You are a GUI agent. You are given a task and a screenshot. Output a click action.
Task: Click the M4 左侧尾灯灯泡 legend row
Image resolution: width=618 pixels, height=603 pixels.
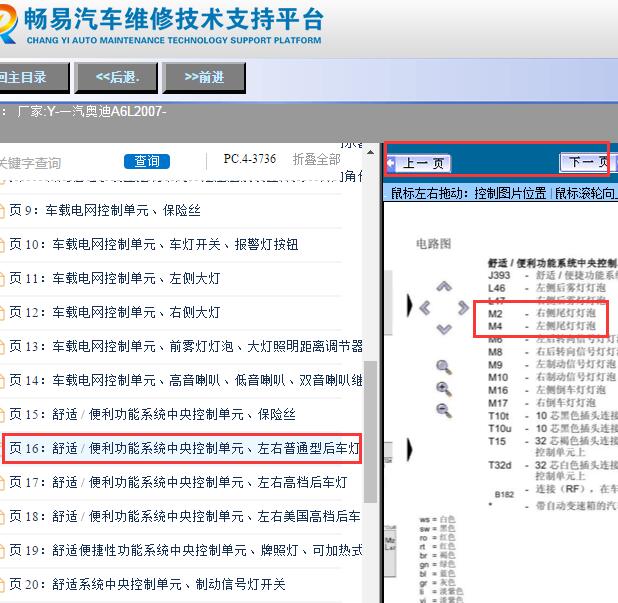(542, 326)
